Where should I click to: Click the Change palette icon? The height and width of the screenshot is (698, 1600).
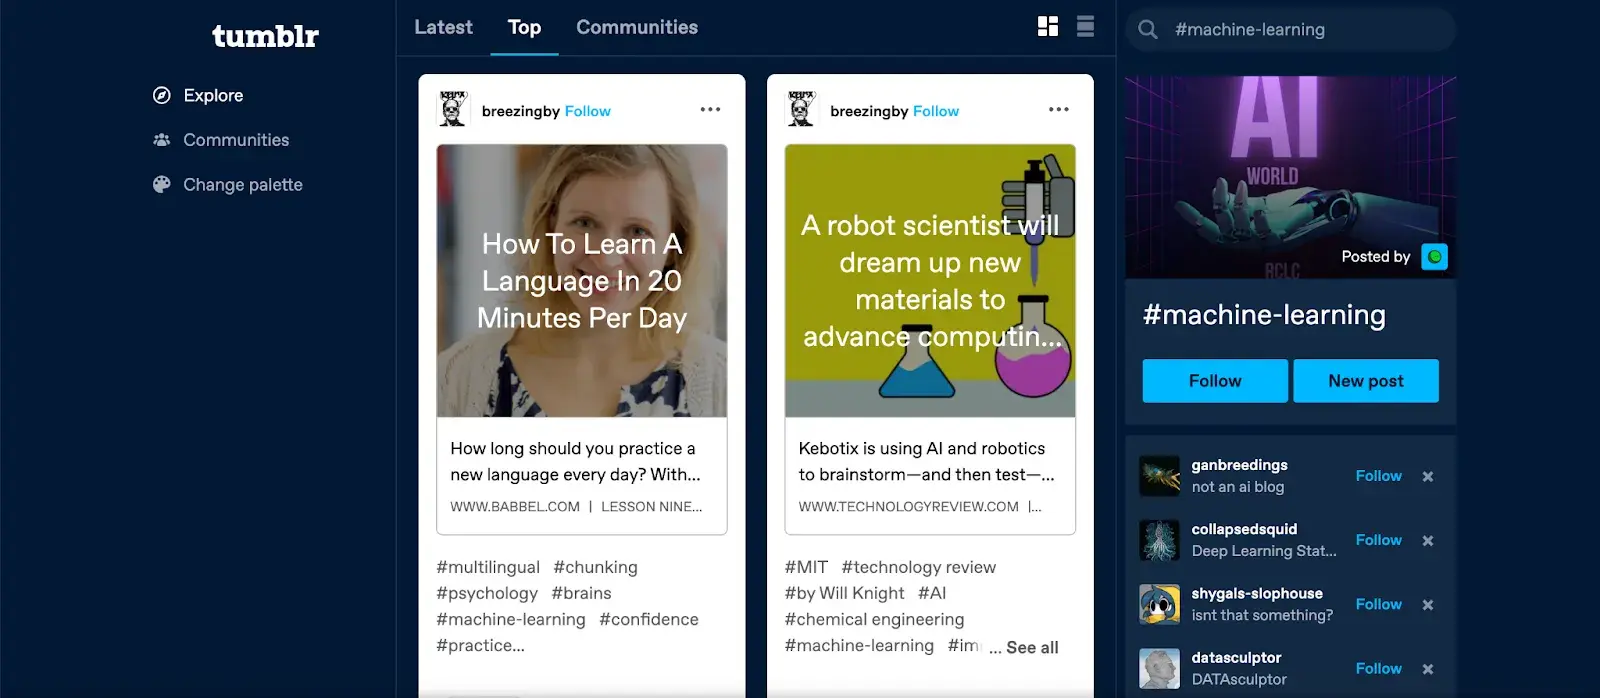pos(161,184)
